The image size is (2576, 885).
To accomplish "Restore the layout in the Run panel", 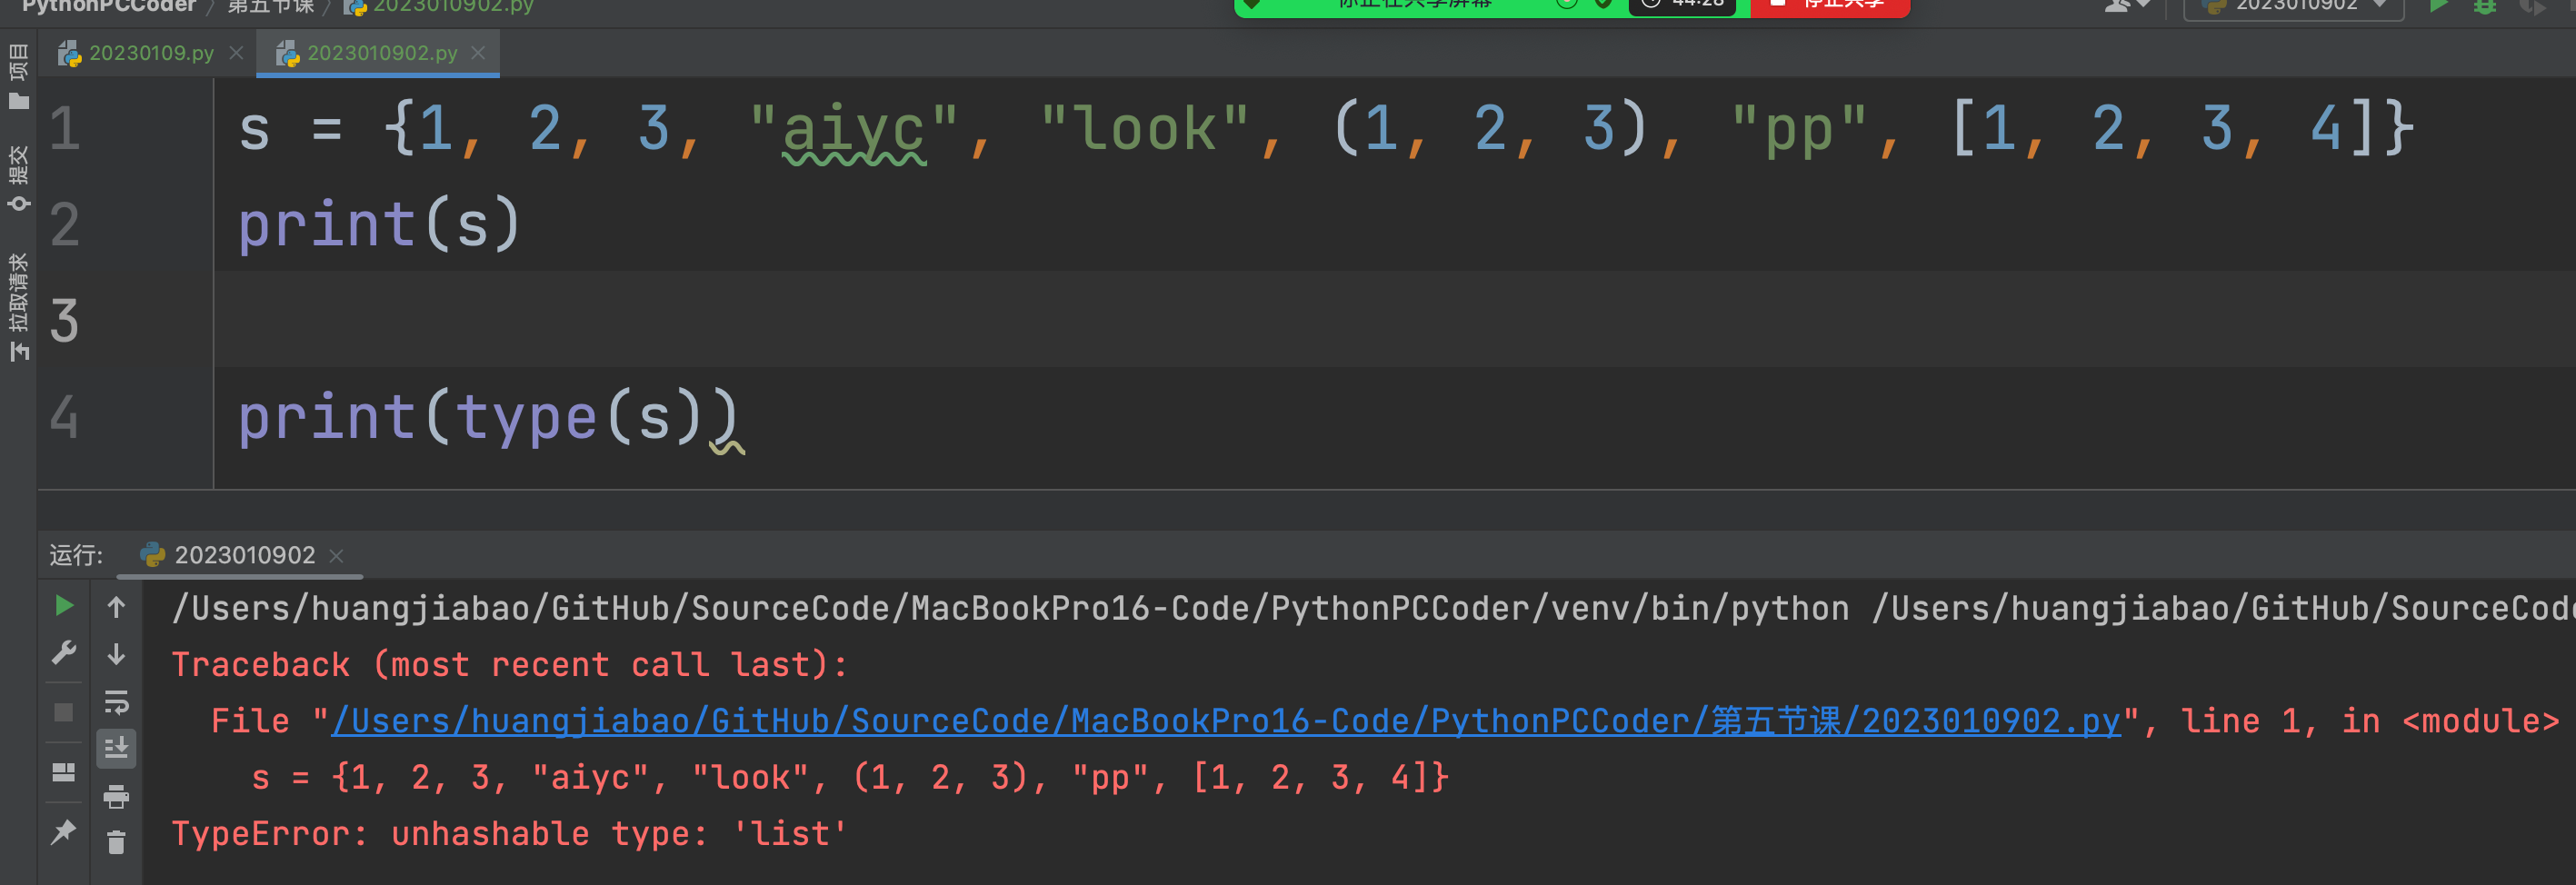I will point(63,772).
